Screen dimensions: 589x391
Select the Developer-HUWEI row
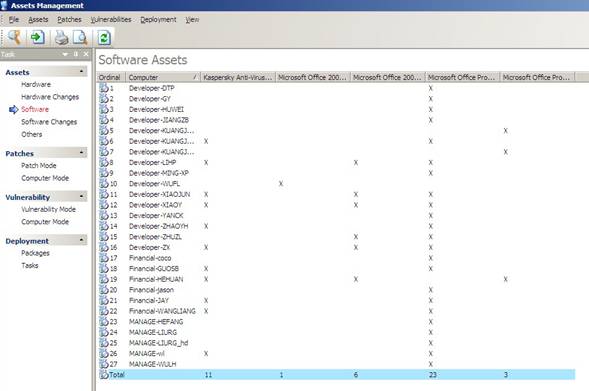click(x=336, y=109)
